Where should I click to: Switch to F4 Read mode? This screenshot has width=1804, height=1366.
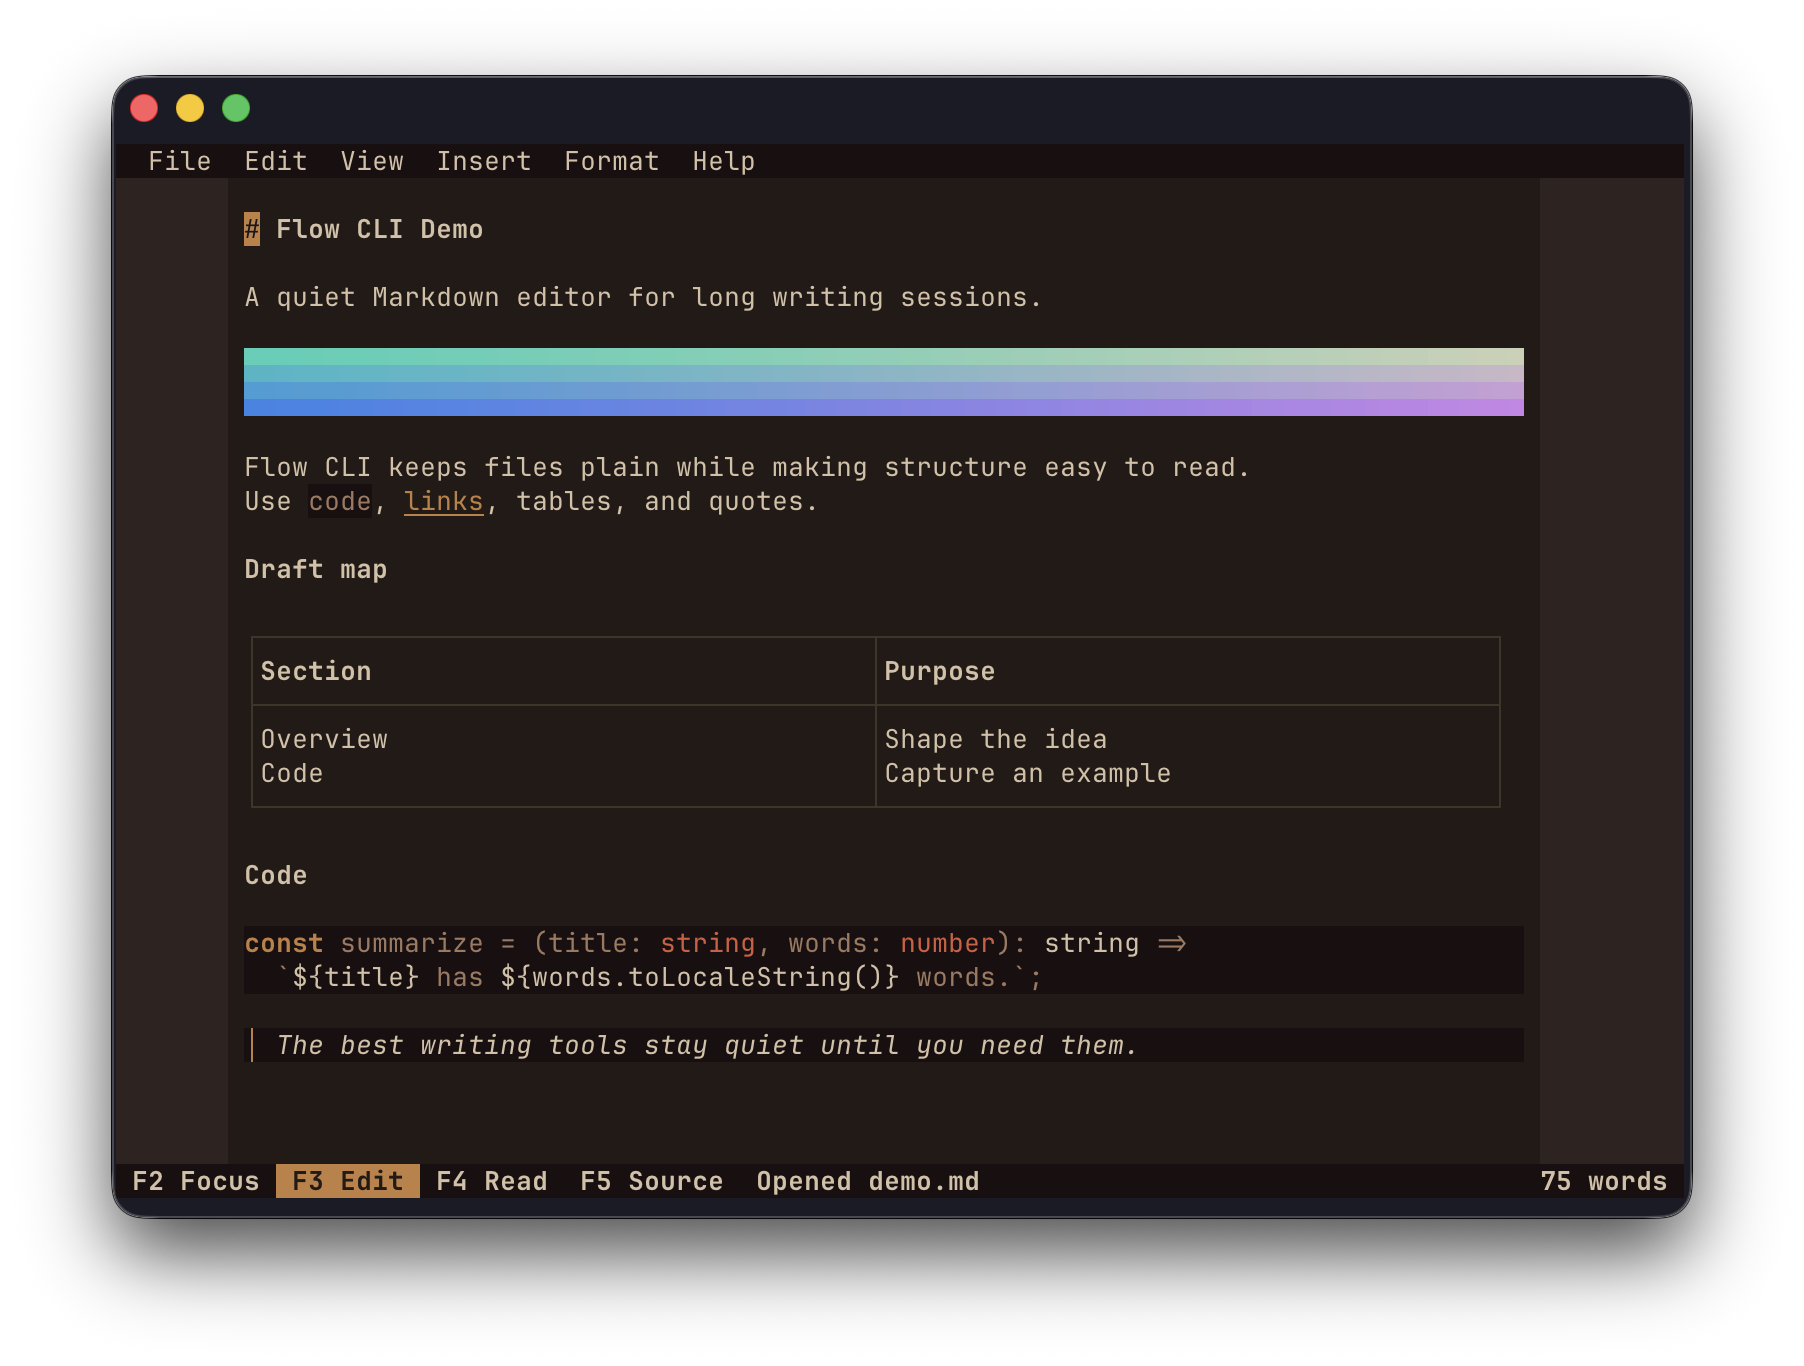pyautogui.click(x=492, y=1181)
